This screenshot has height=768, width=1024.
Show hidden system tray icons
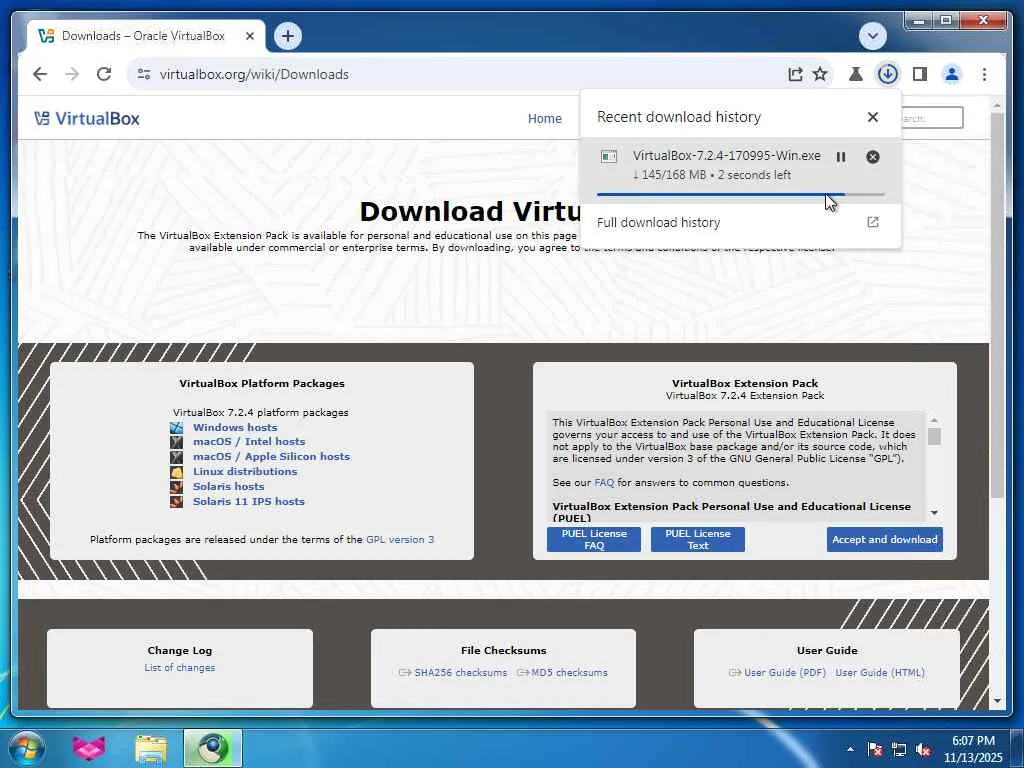850,749
